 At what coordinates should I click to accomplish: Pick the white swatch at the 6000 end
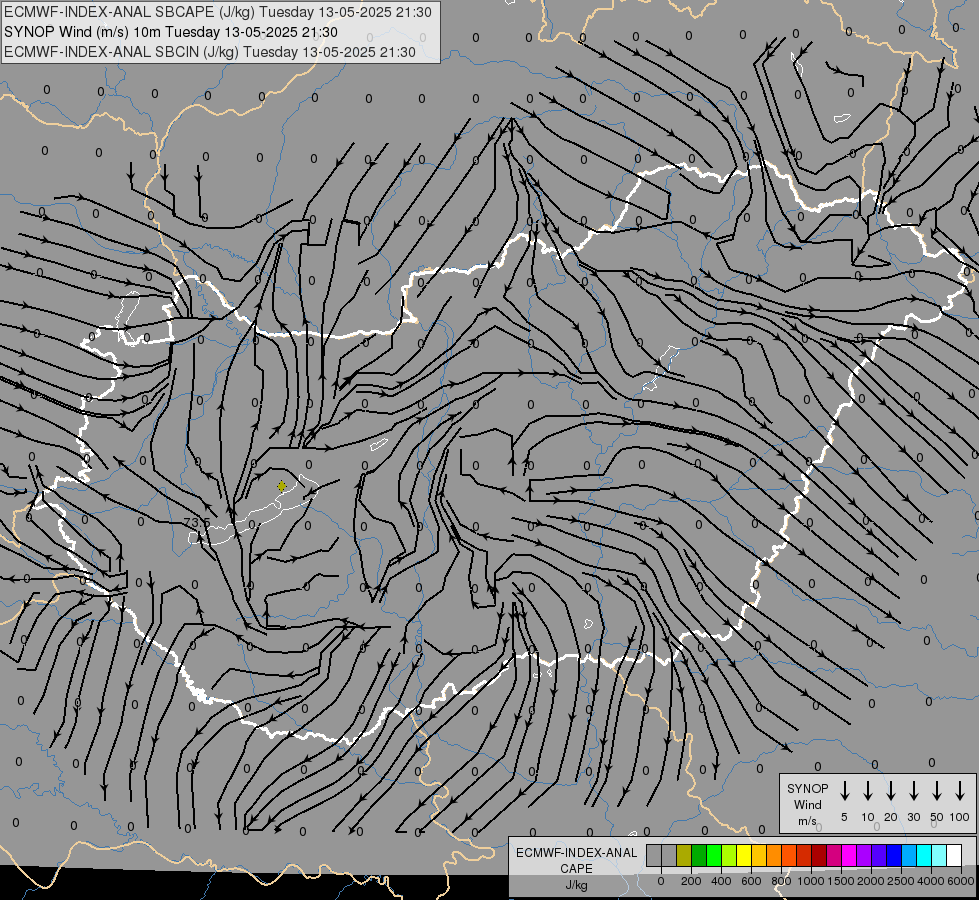955,855
